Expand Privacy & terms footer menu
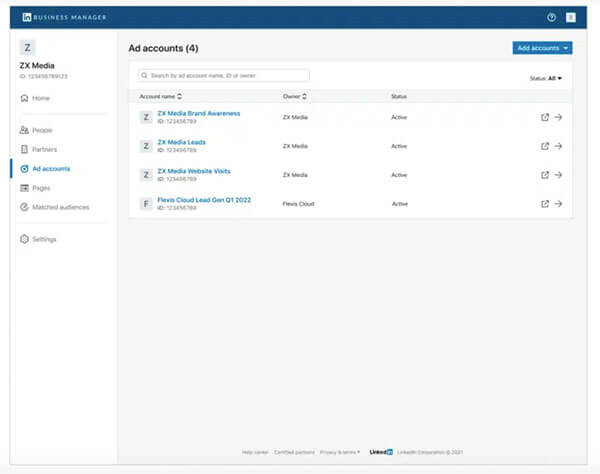600x474 pixels. click(340, 452)
